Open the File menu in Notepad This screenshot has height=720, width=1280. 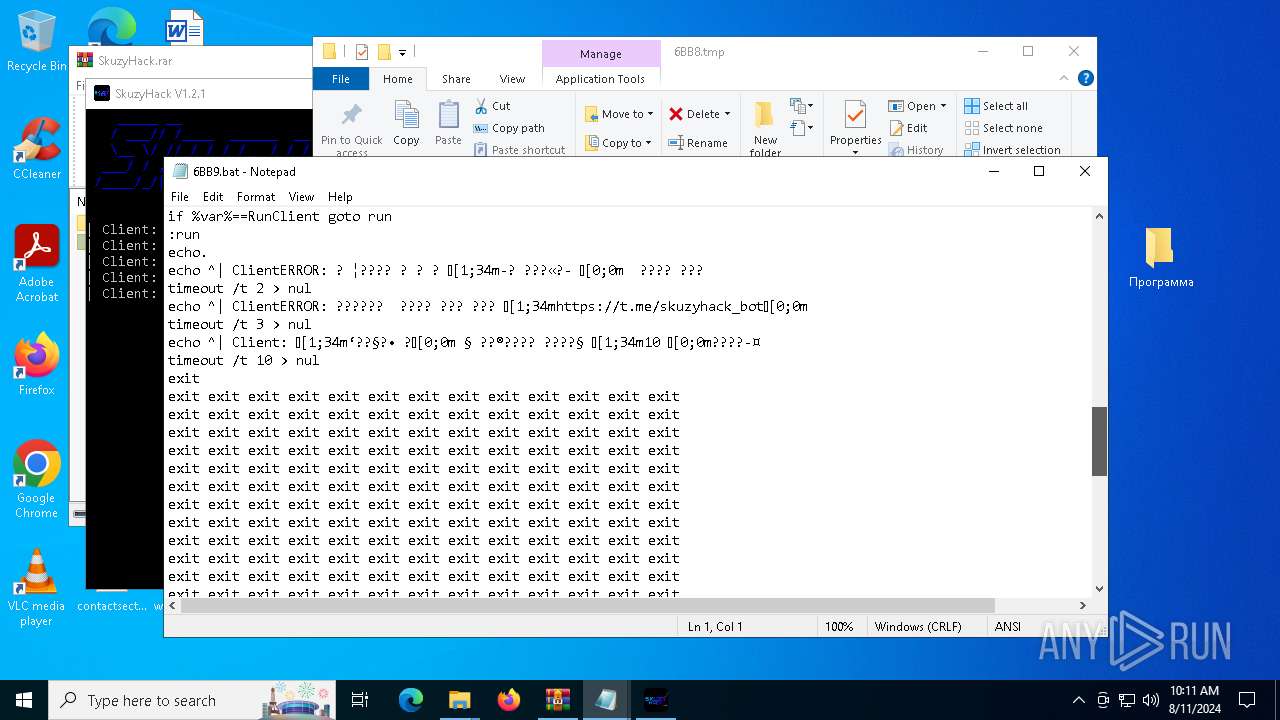pos(180,197)
